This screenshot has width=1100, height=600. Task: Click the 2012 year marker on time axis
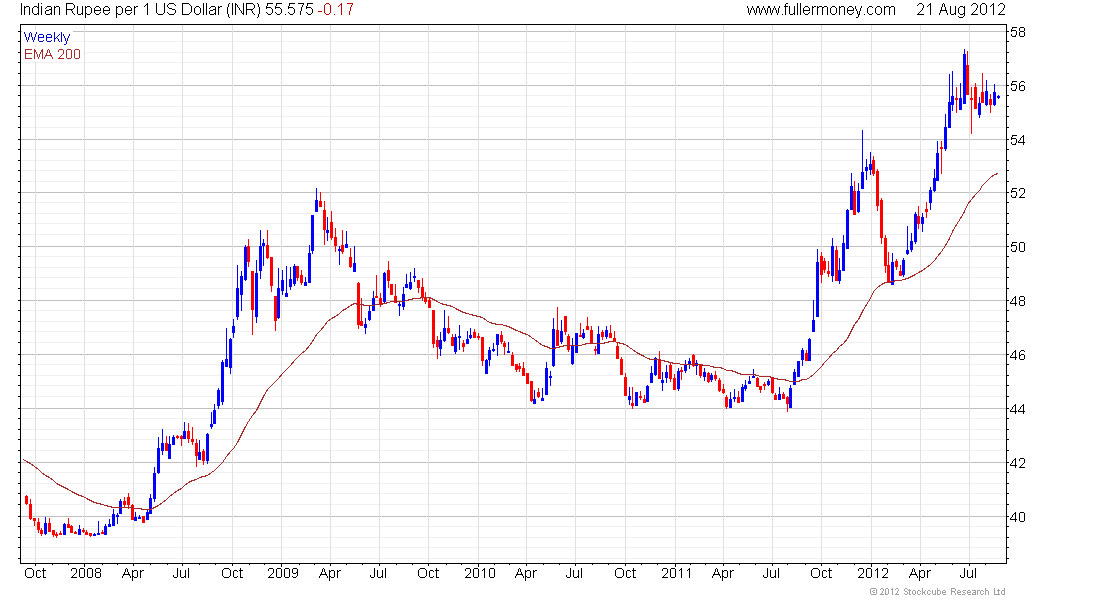click(873, 573)
